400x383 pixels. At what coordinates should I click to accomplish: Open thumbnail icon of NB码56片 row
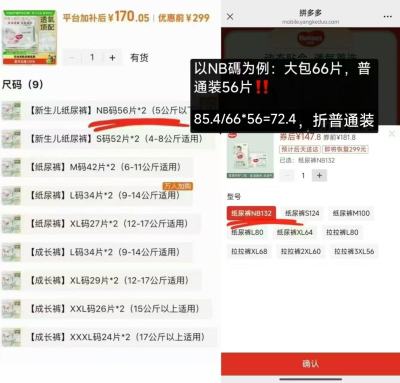11,111
